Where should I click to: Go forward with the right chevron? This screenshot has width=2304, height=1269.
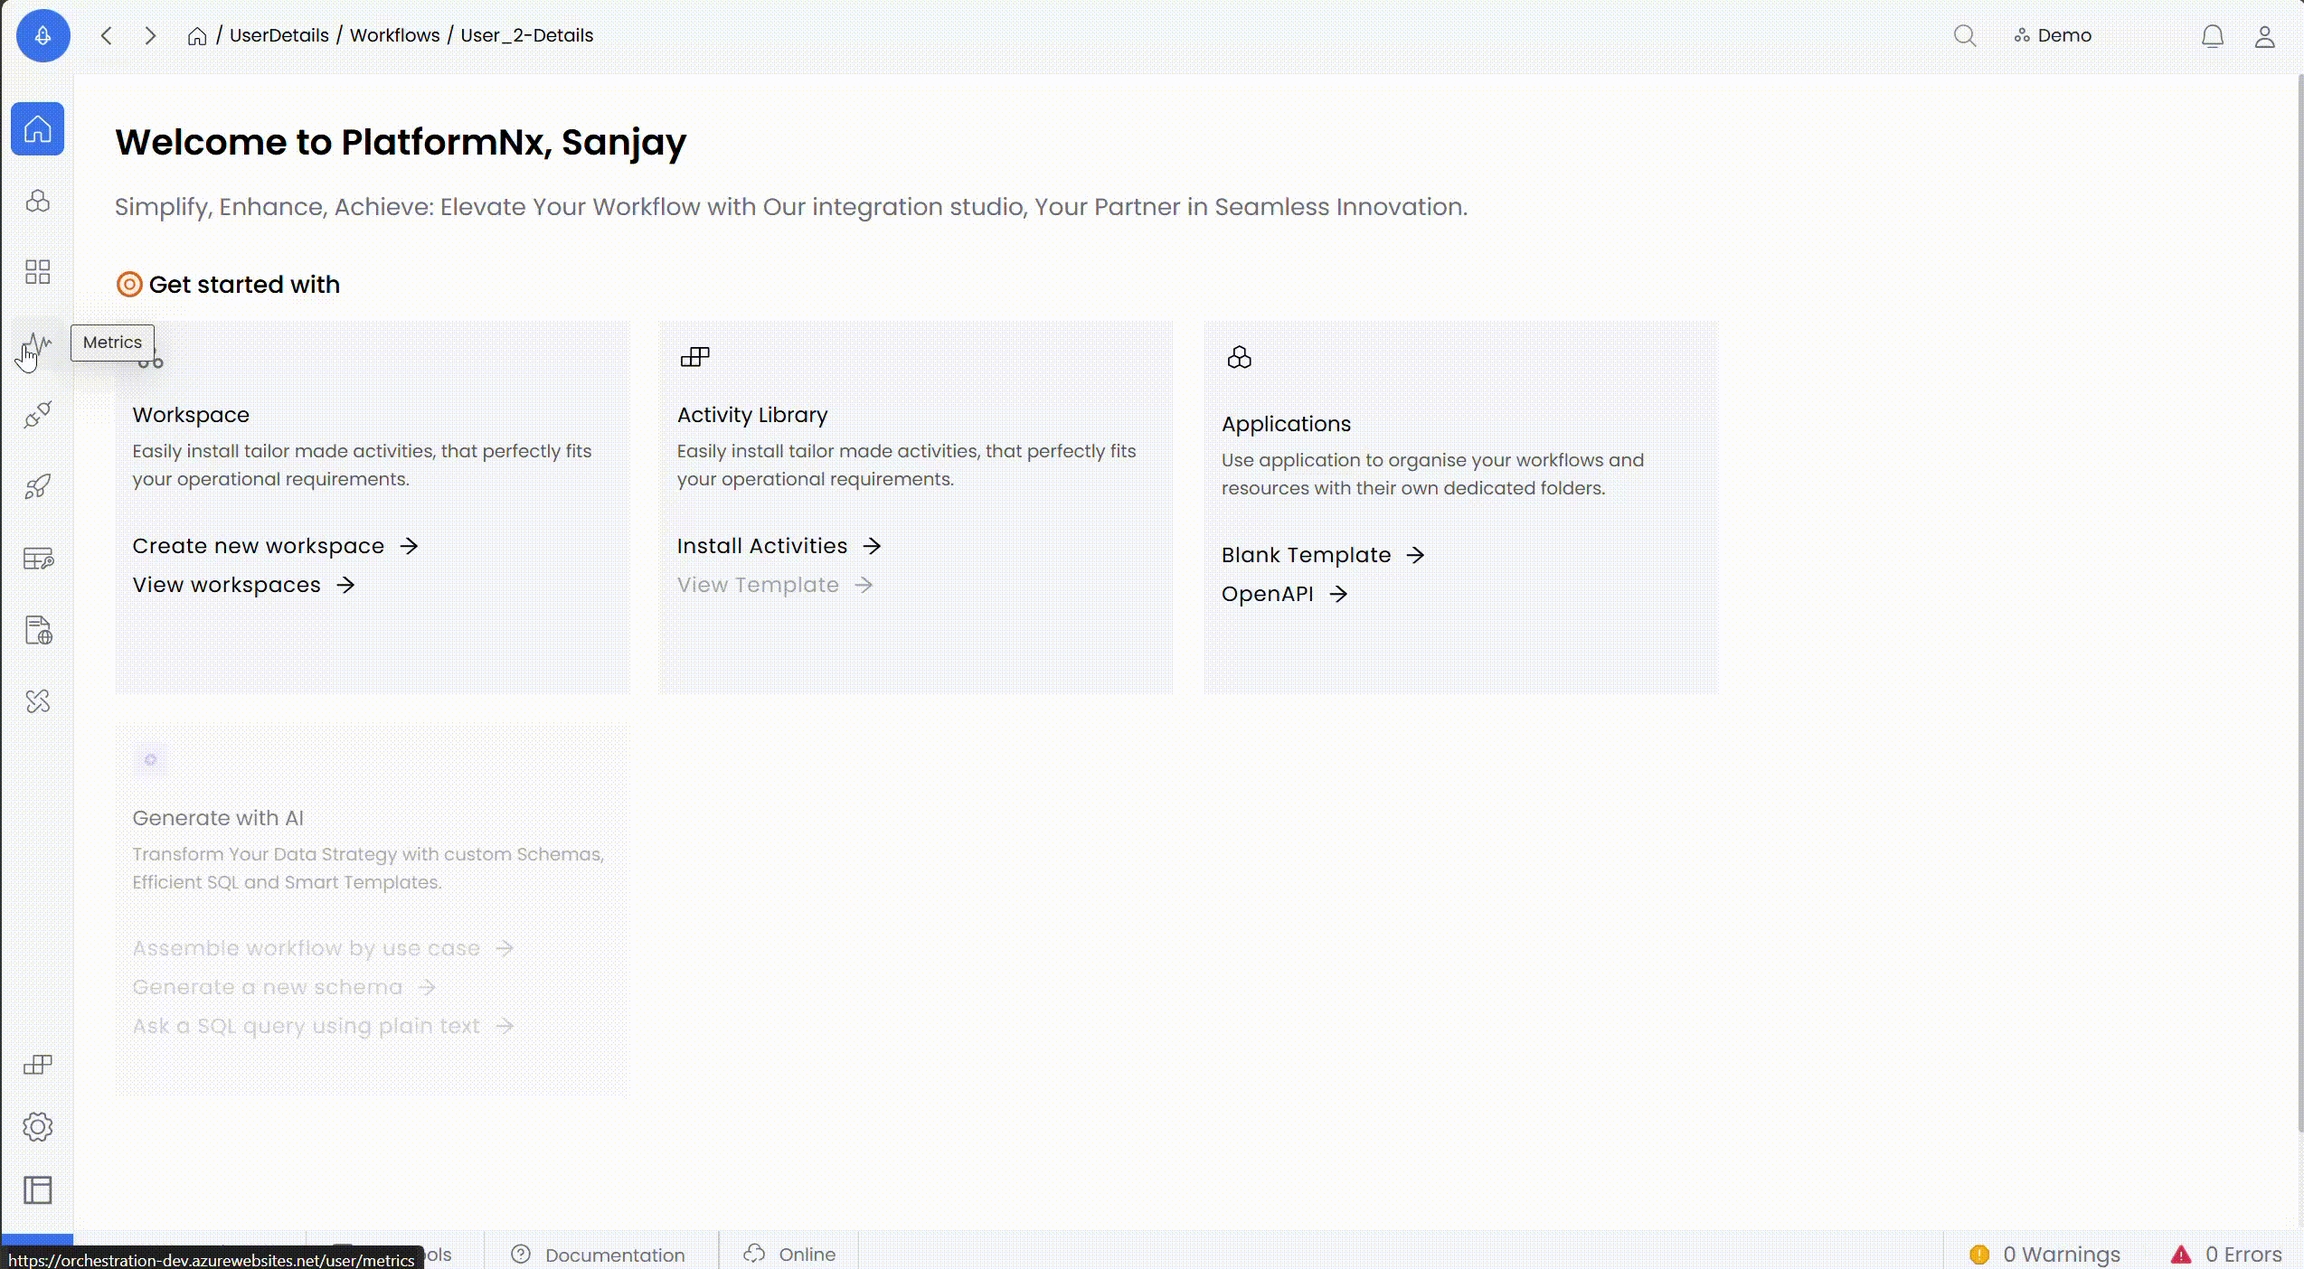[x=150, y=36]
